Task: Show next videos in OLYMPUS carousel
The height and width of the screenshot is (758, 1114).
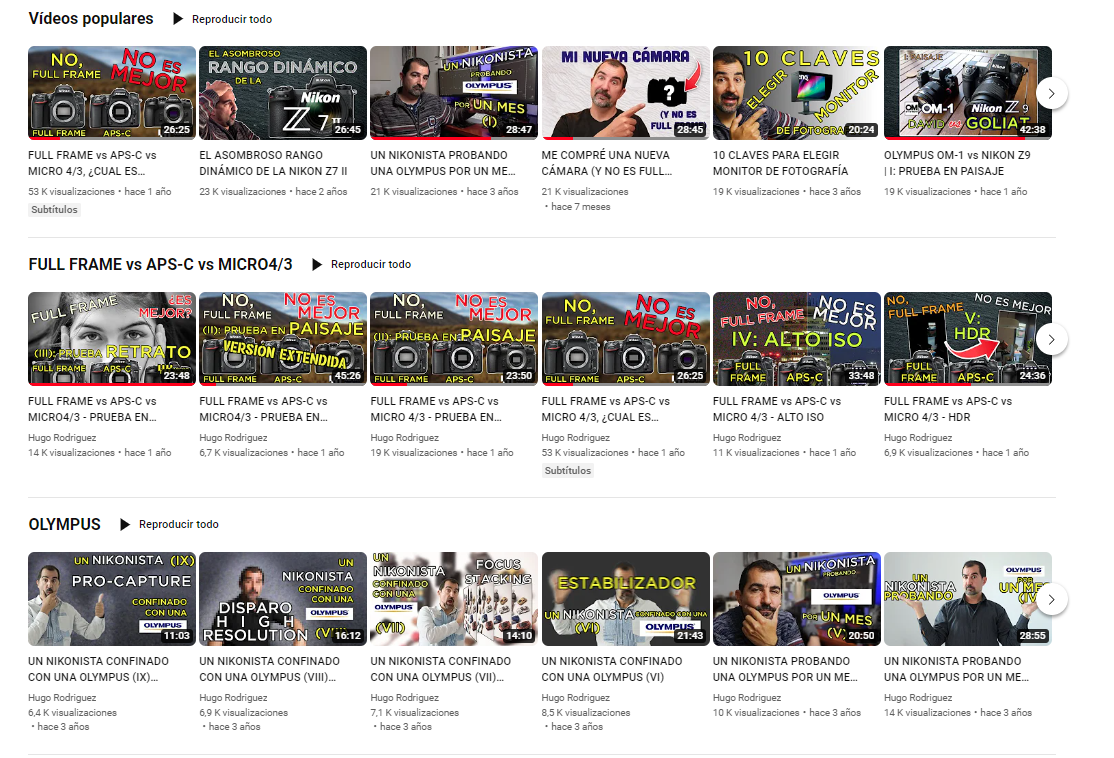Action: 1051,600
